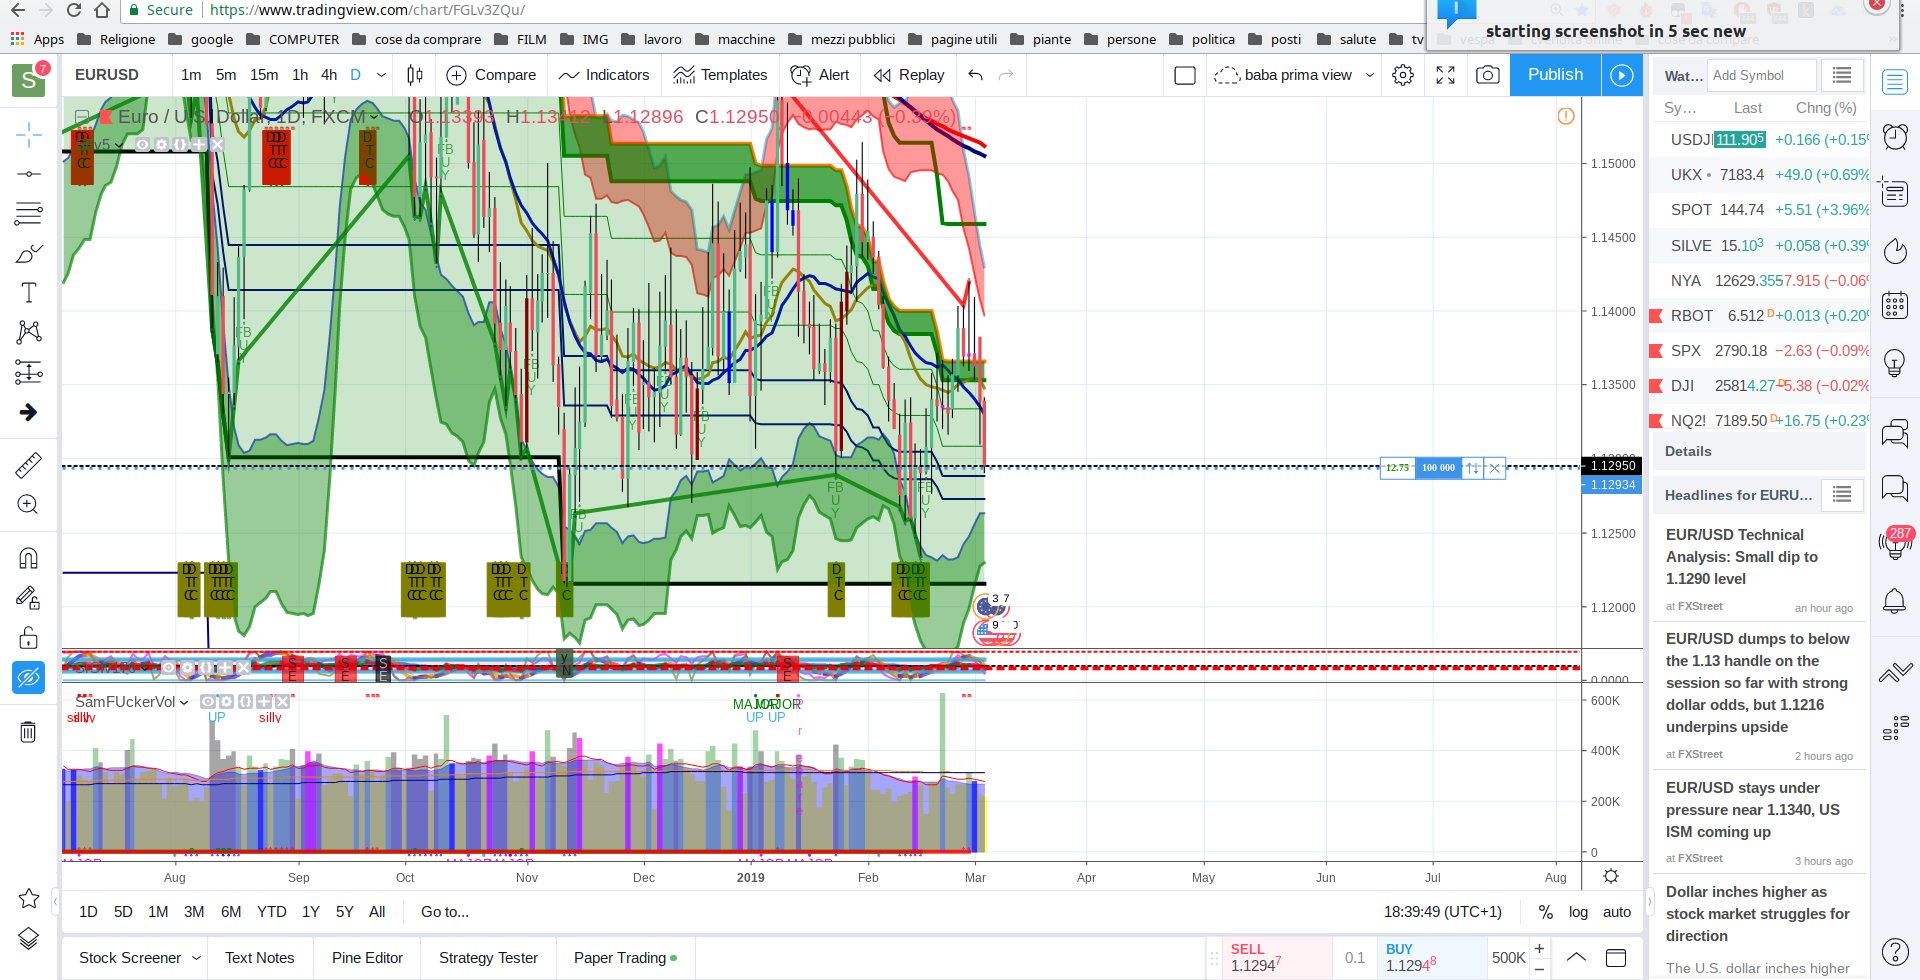Open the candlestick chart style selector
This screenshot has width=1920, height=980.
pos(415,75)
